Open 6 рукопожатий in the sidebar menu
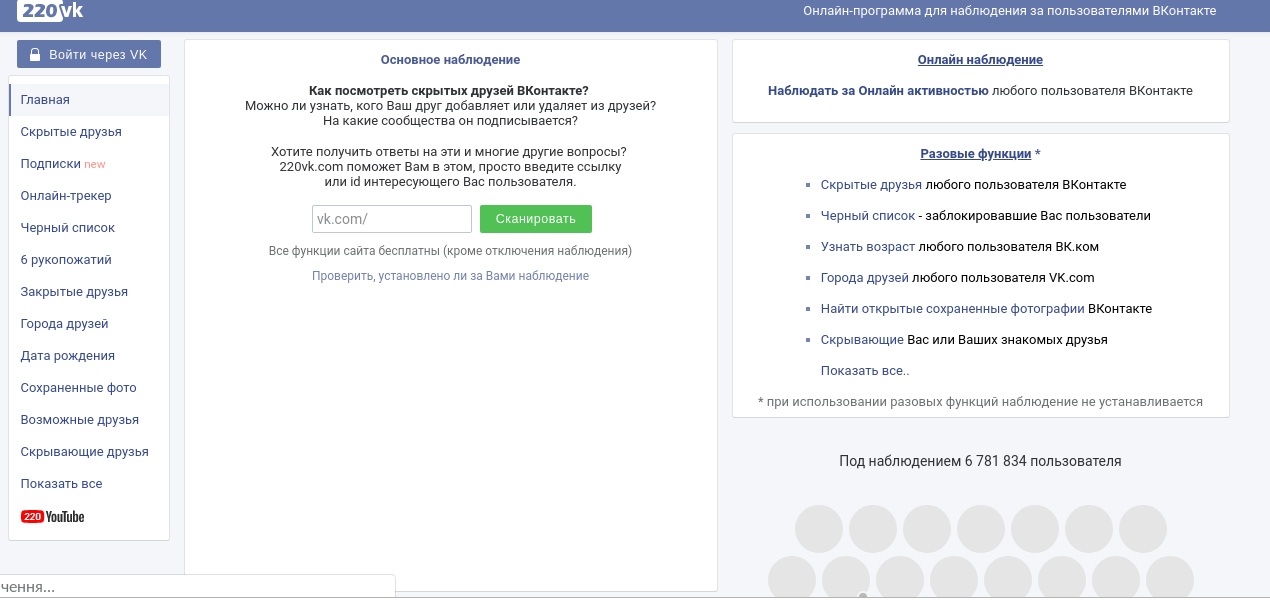1270x601 pixels. 89,260
